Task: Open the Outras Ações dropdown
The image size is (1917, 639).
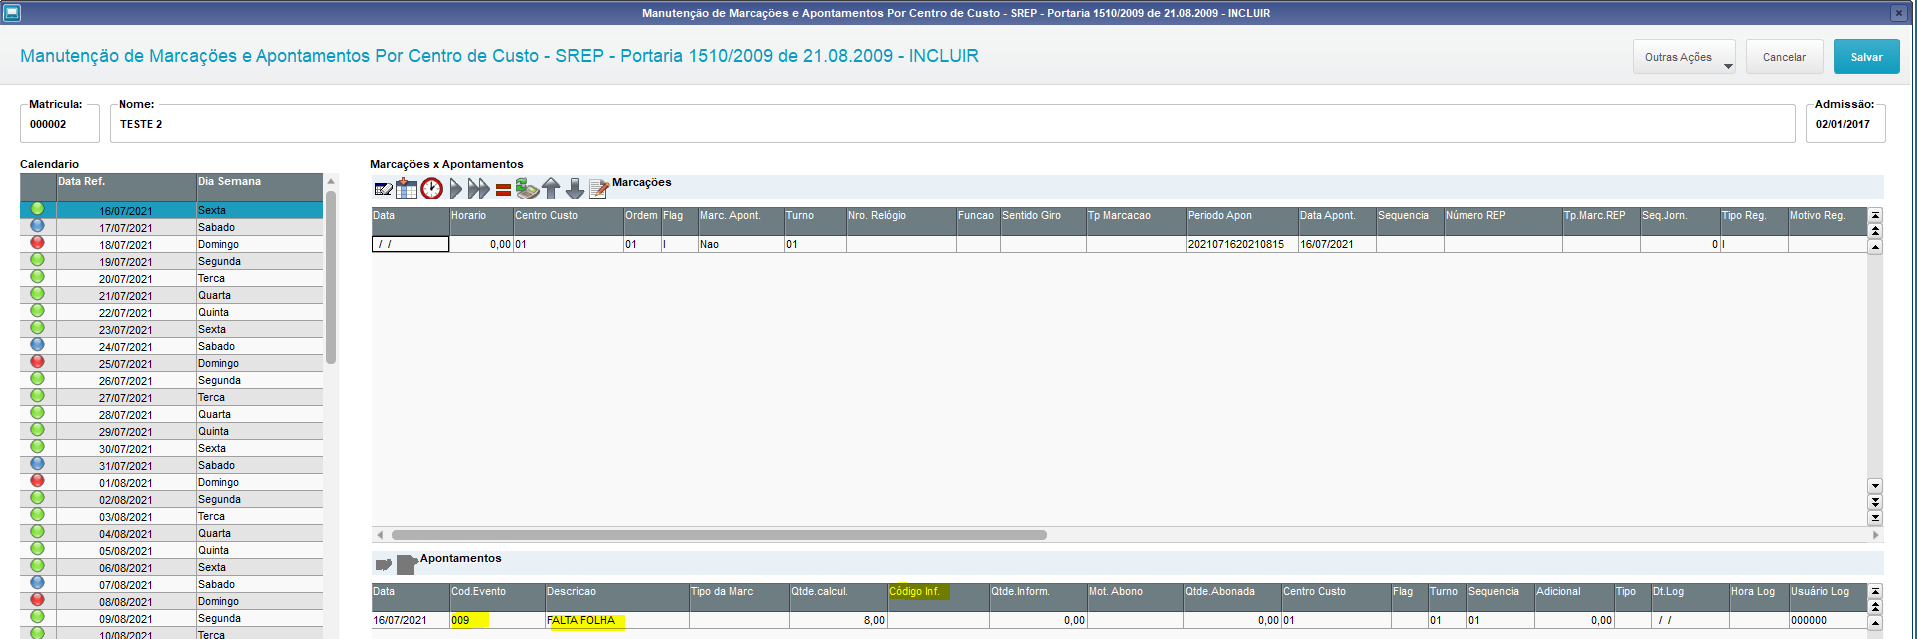Action: pos(1684,57)
